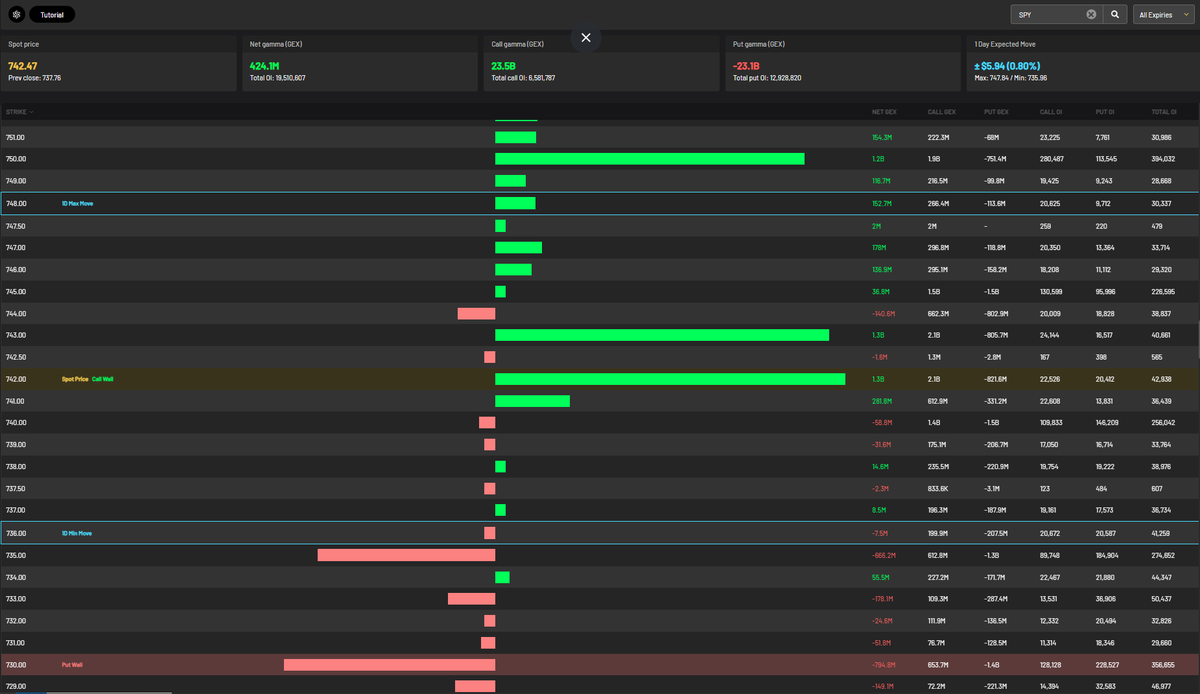Click the net GEX value 281.8M in row 741.00
The width and height of the screenshot is (1200, 694).
[x=881, y=401]
